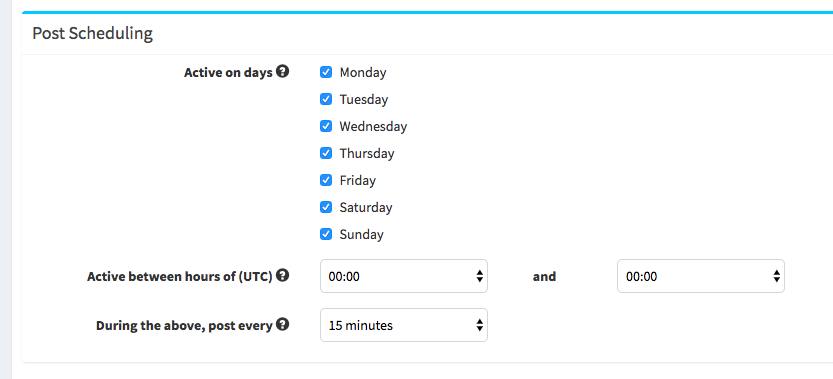Uncheck the Monday checkbox

[x=326, y=72]
